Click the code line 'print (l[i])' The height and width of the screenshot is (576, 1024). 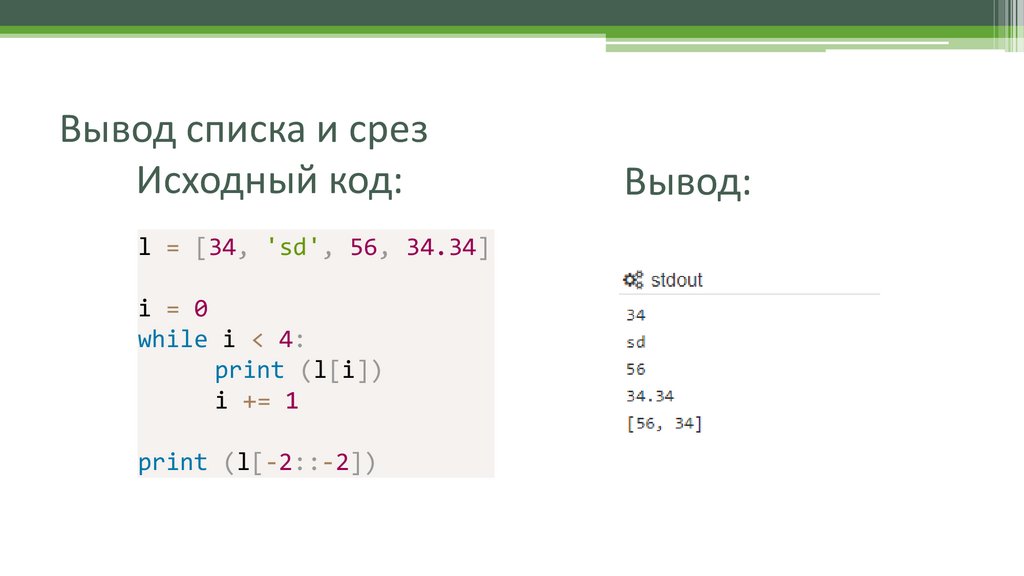(298, 370)
